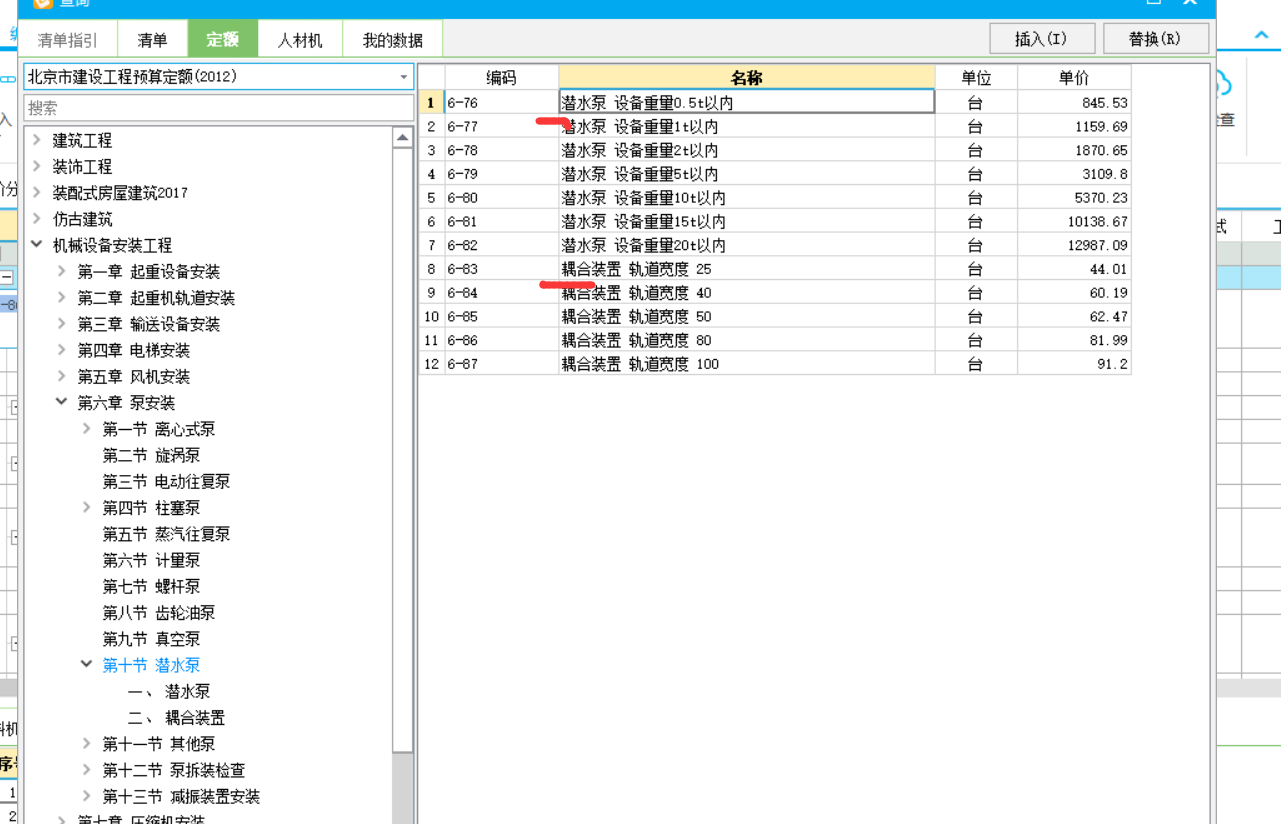
Task: Select 第六节 计量泵
Action: tap(151, 560)
